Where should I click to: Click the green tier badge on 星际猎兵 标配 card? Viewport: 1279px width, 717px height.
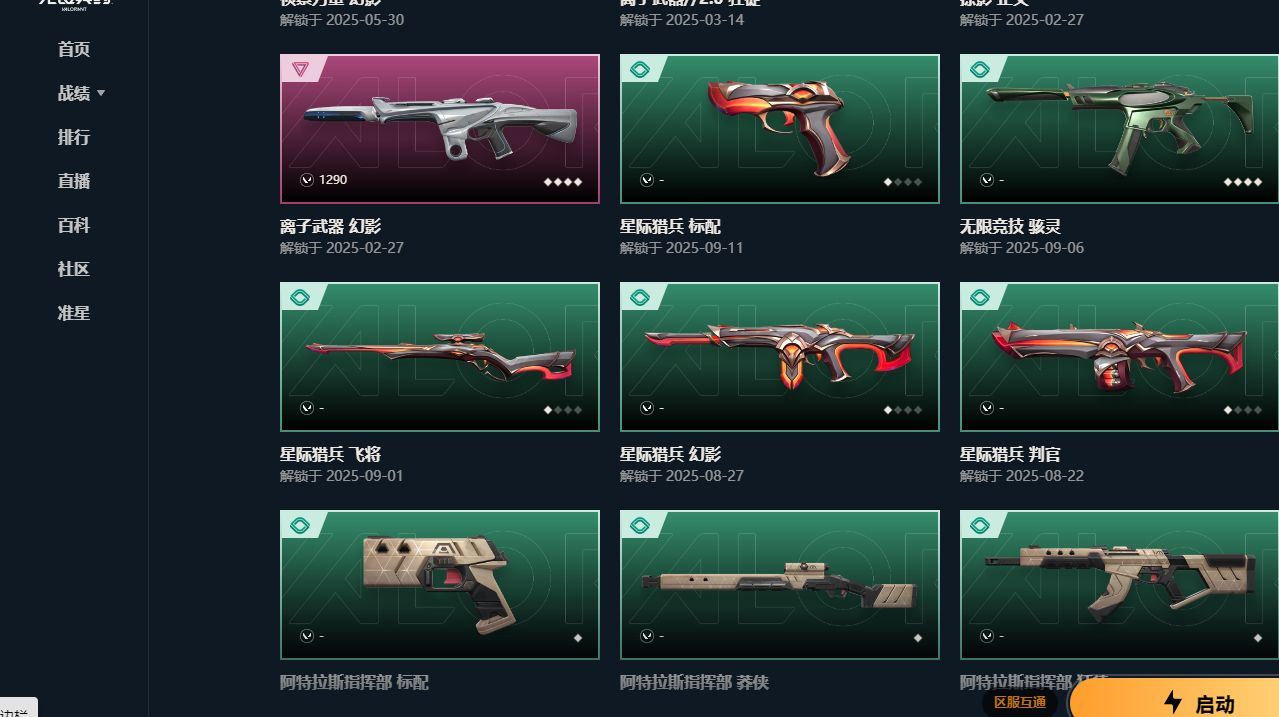(640, 69)
